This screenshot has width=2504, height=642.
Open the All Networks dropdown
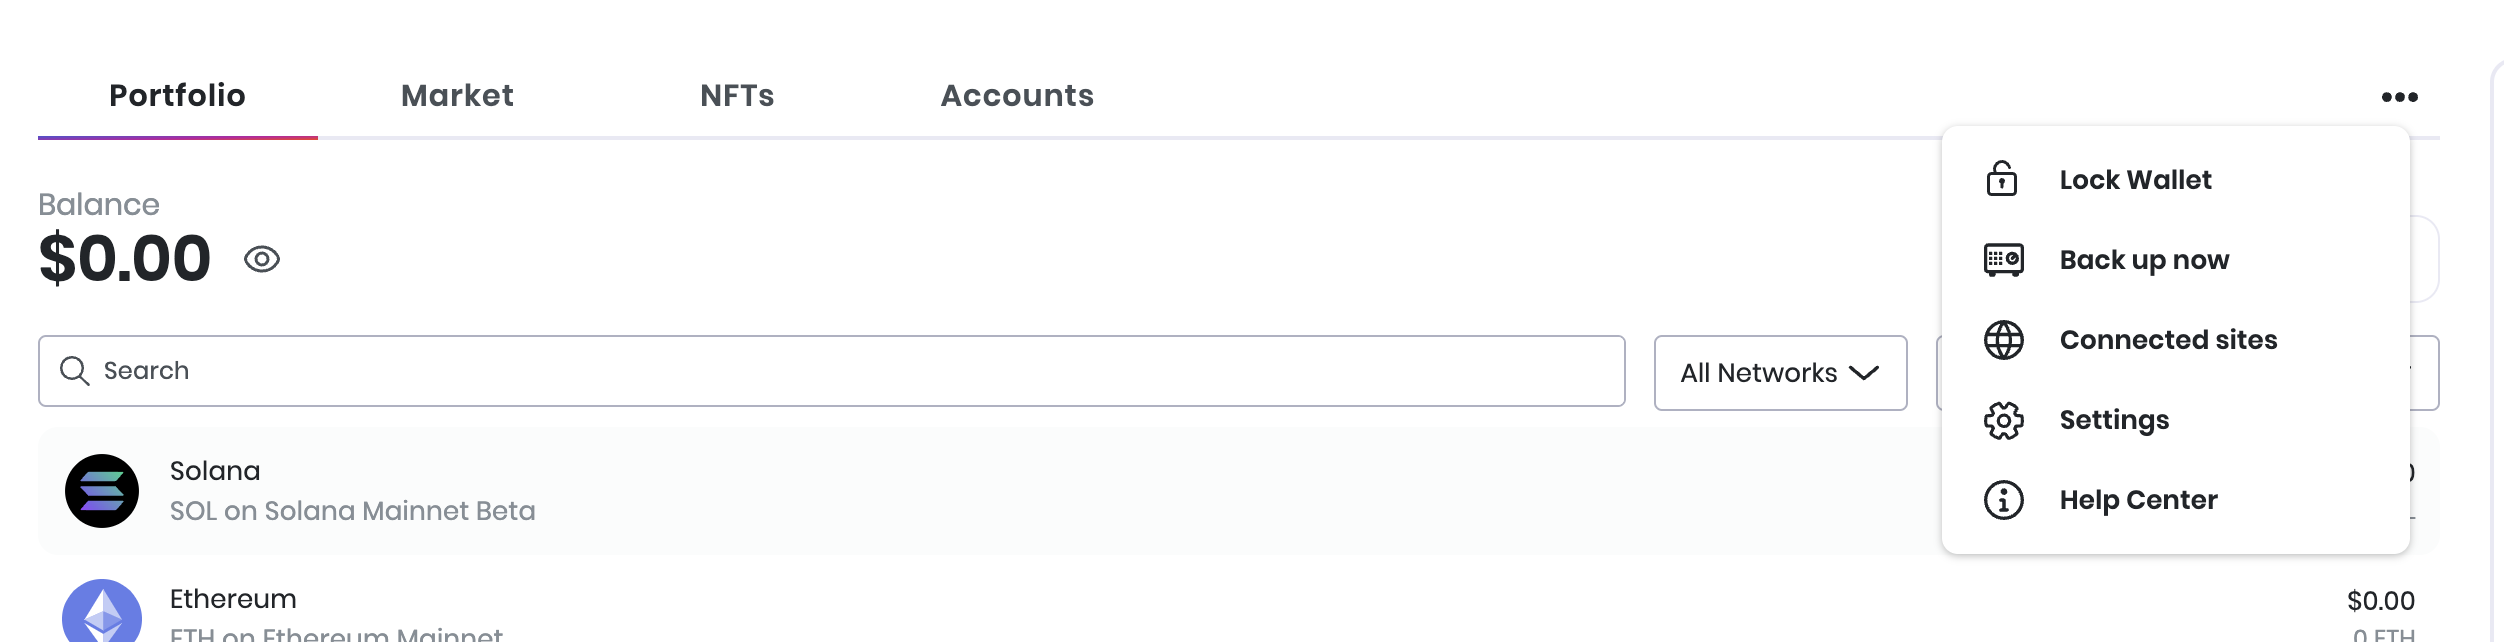[x=1780, y=373]
